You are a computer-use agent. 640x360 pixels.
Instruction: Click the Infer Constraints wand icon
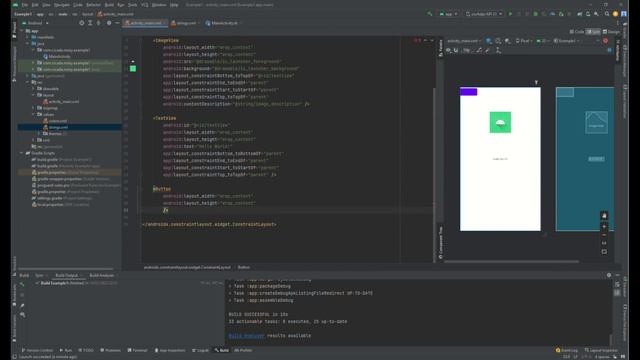pos(488,50)
